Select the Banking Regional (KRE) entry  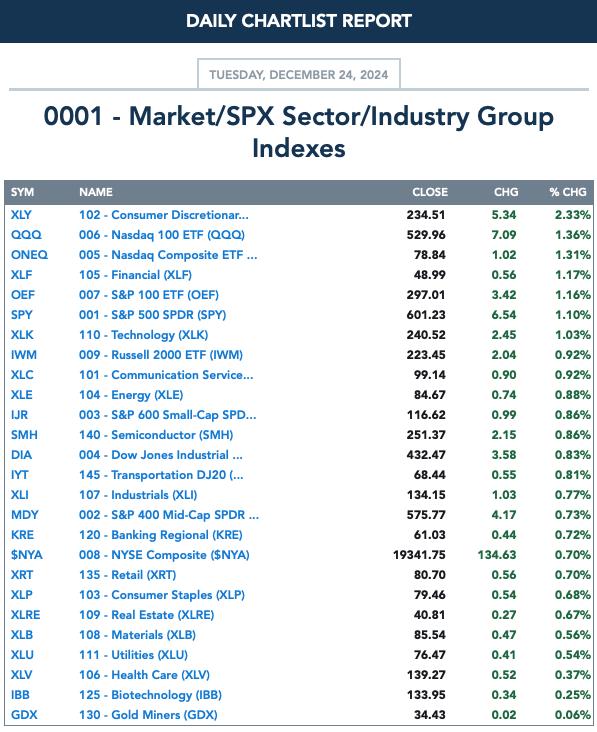tap(161, 535)
